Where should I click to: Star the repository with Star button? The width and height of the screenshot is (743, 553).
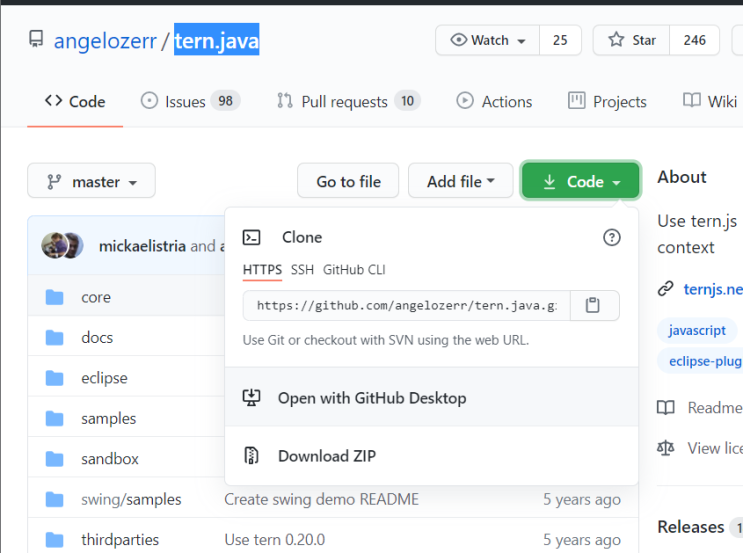pyautogui.click(x=632, y=40)
